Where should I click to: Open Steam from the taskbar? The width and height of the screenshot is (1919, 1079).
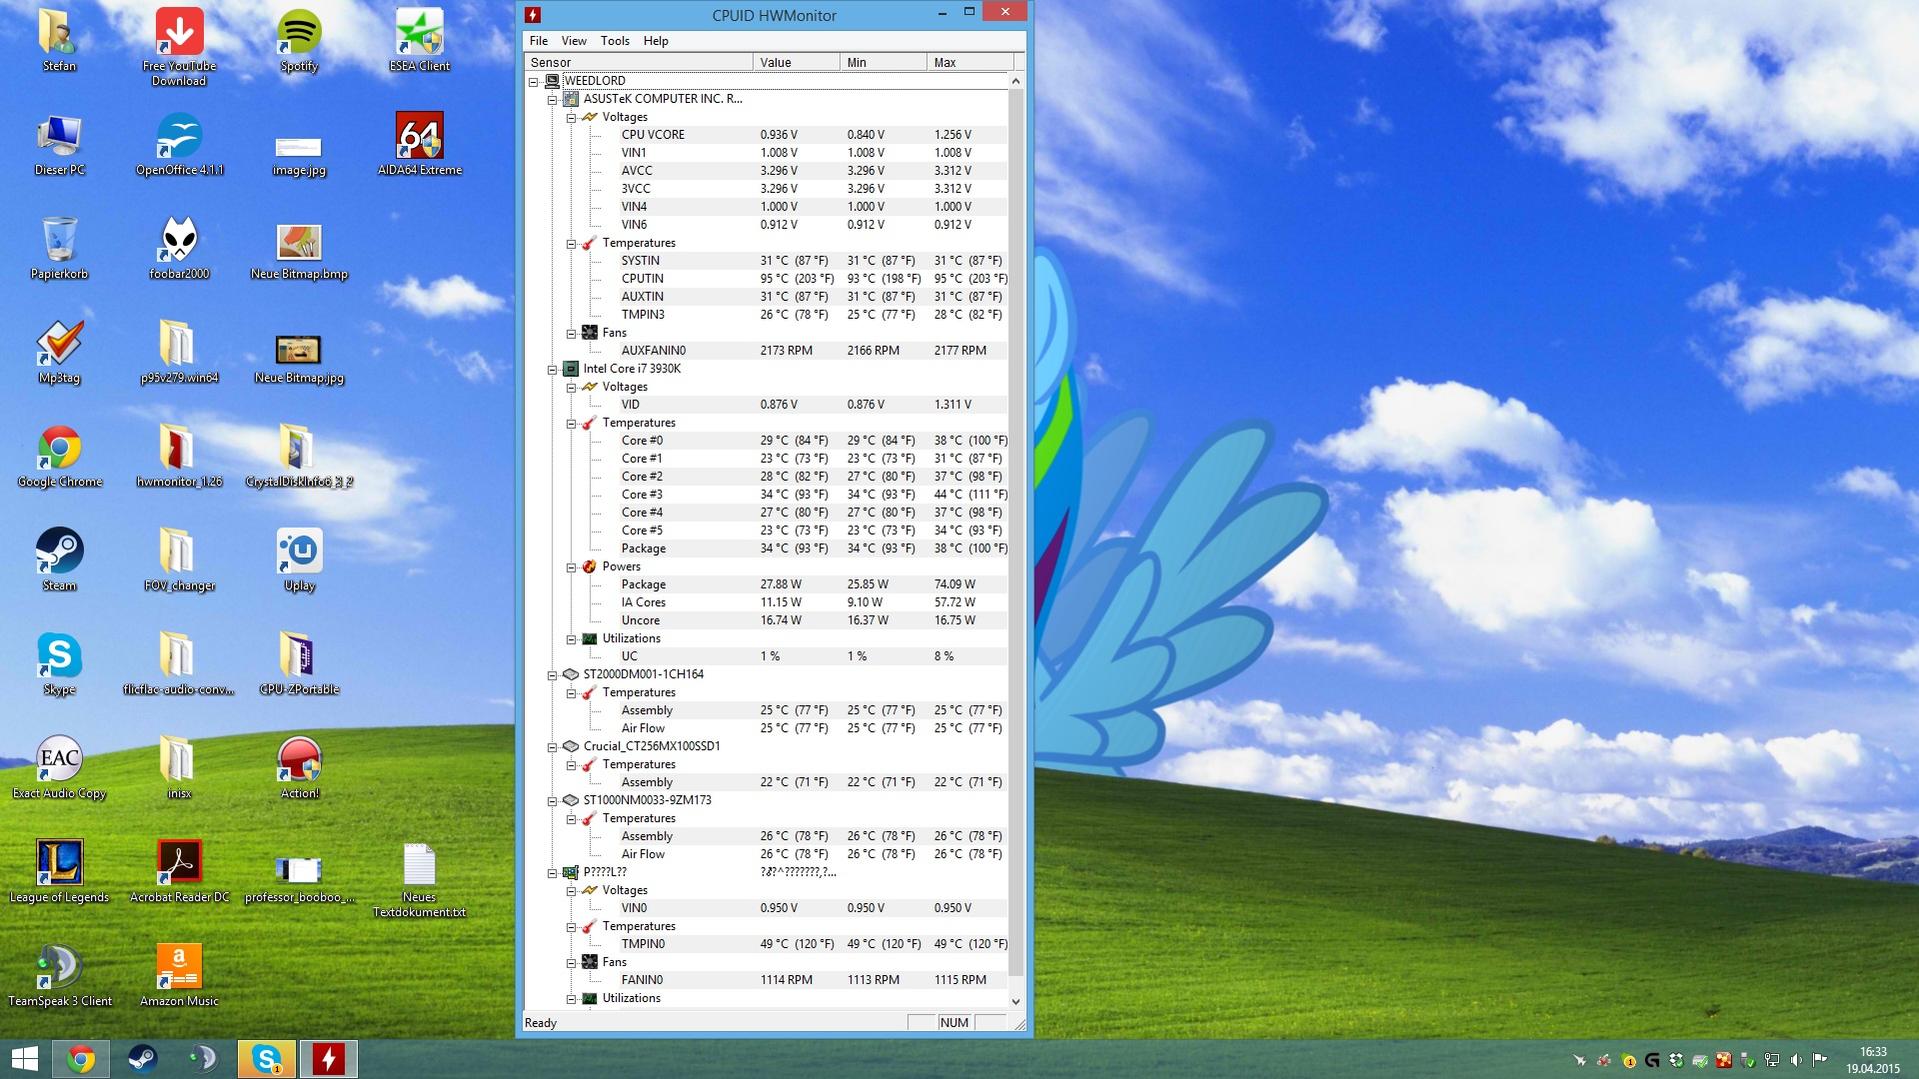coord(142,1059)
